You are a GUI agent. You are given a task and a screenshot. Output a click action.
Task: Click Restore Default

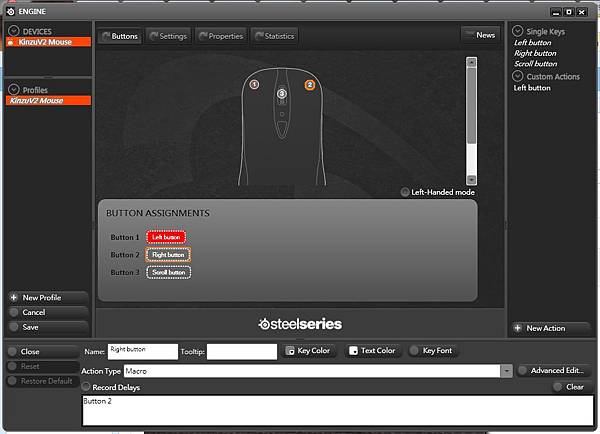(43, 381)
